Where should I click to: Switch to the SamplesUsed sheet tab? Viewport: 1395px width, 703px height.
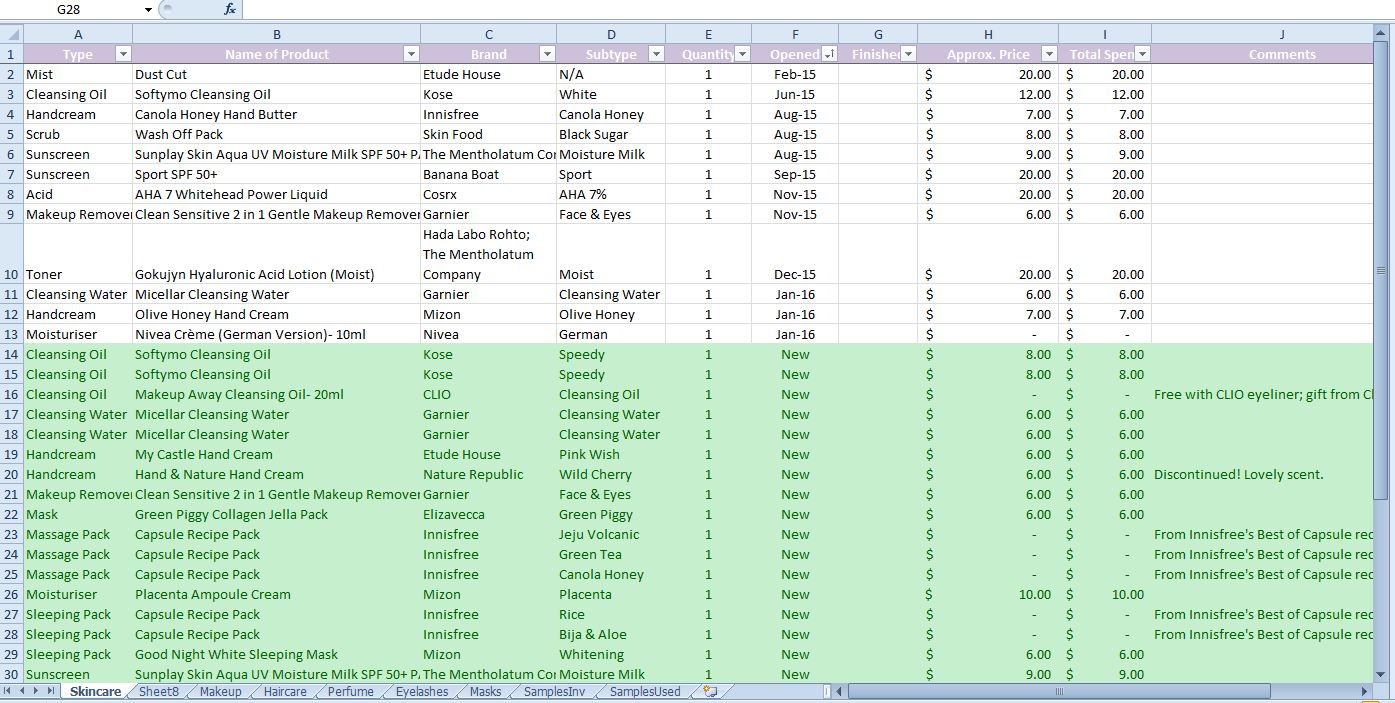pyautogui.click(x=645, y=691)
